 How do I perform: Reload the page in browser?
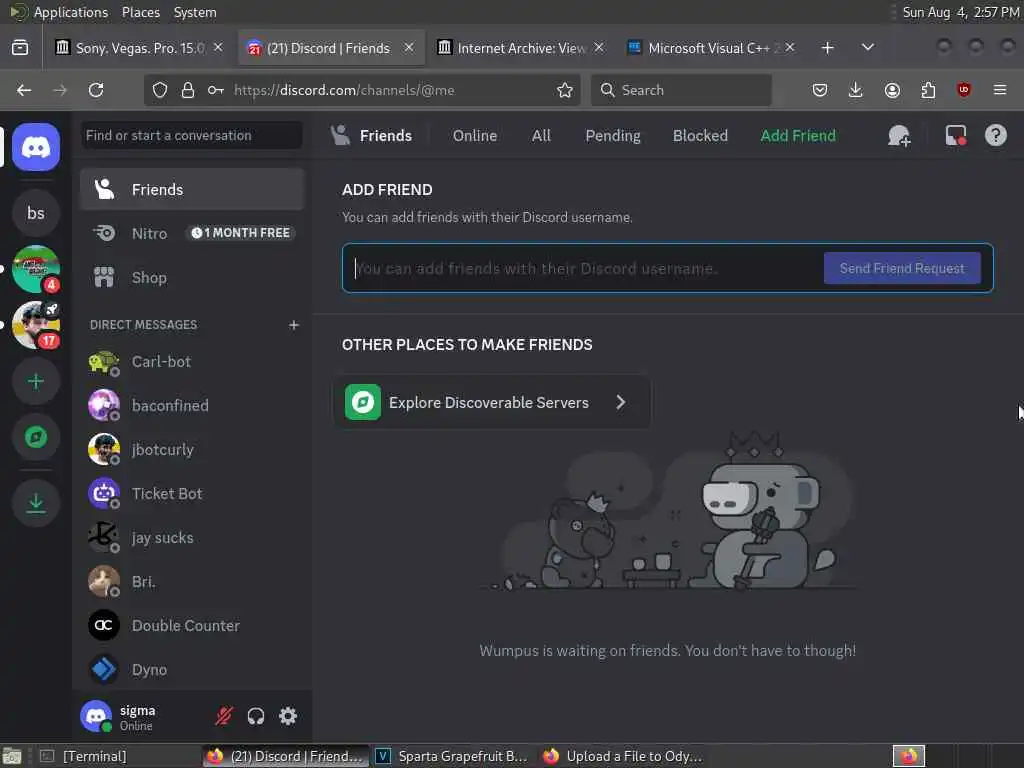coord(96,90)
